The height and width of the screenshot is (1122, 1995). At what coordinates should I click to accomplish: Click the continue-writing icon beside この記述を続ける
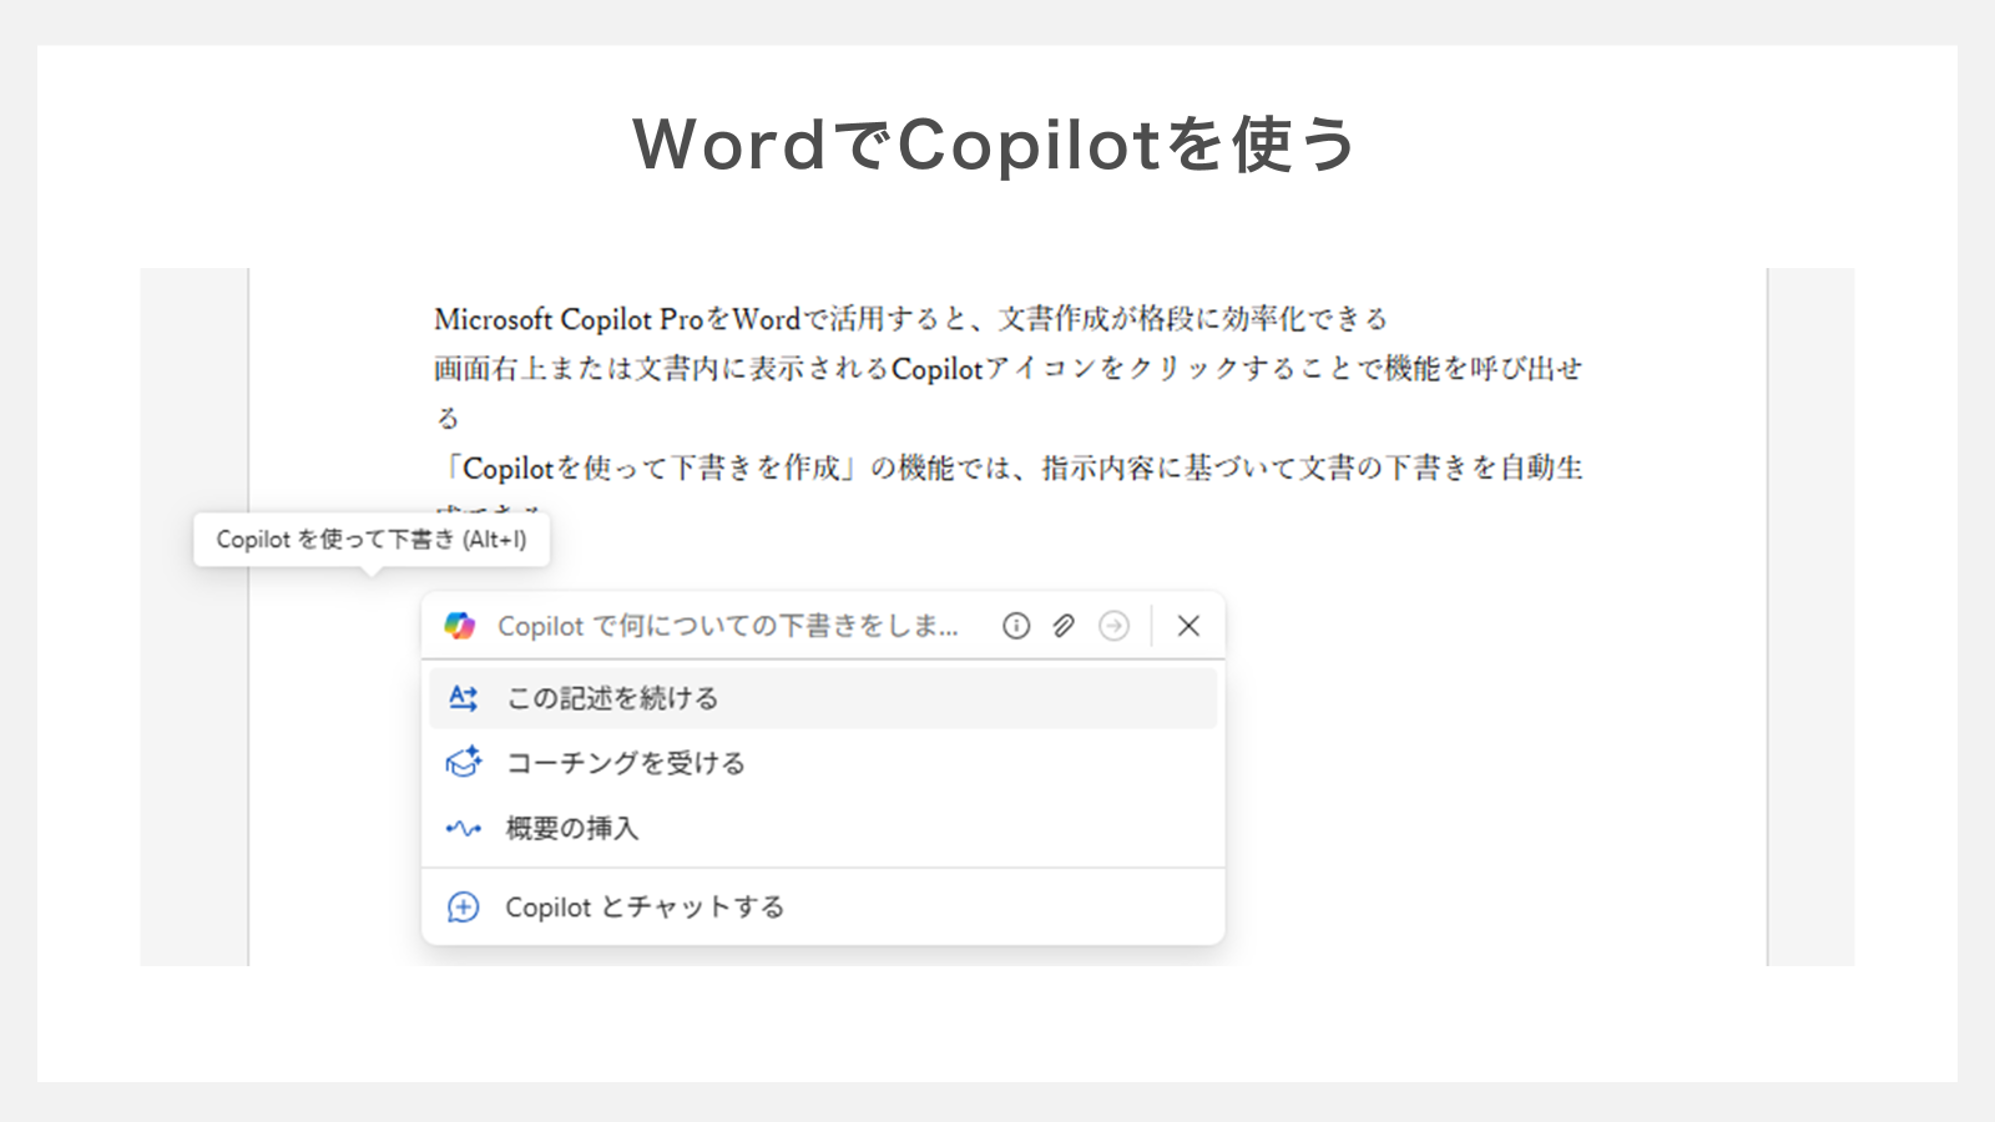tap(463, 698)
